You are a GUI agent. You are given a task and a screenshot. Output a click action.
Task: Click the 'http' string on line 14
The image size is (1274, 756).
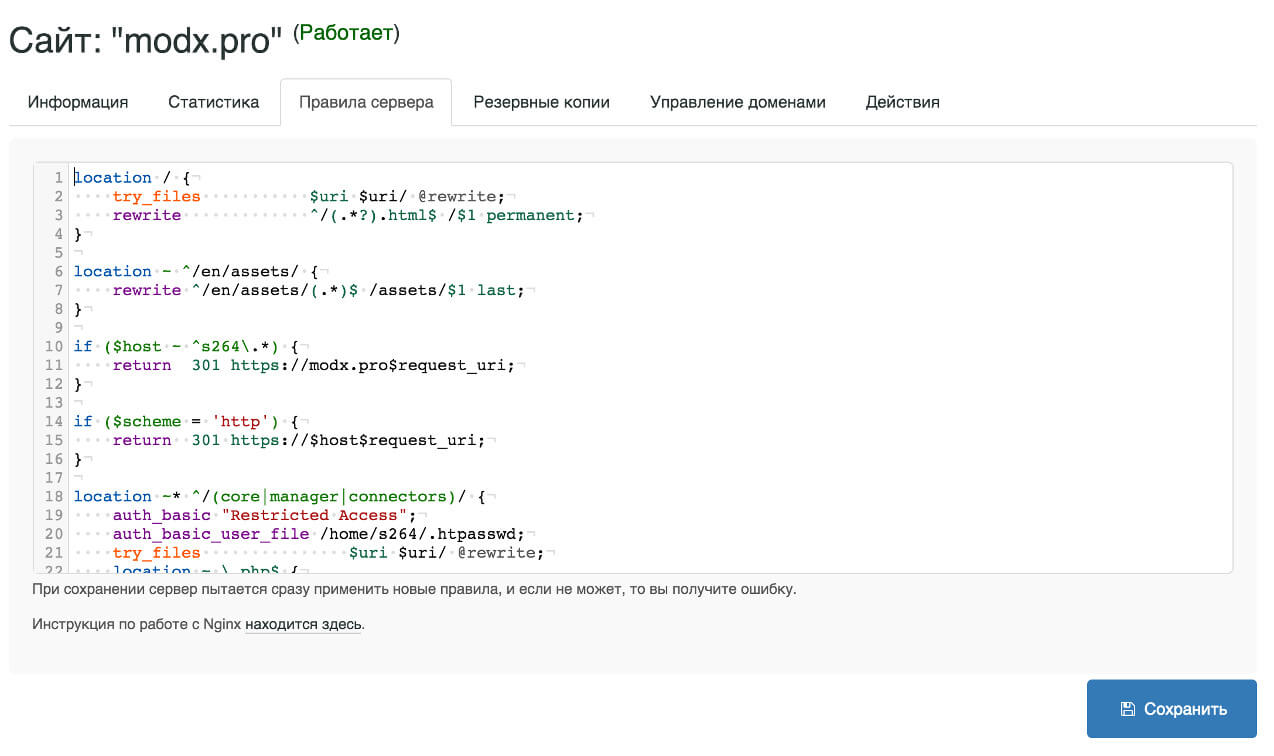[240, 421]
